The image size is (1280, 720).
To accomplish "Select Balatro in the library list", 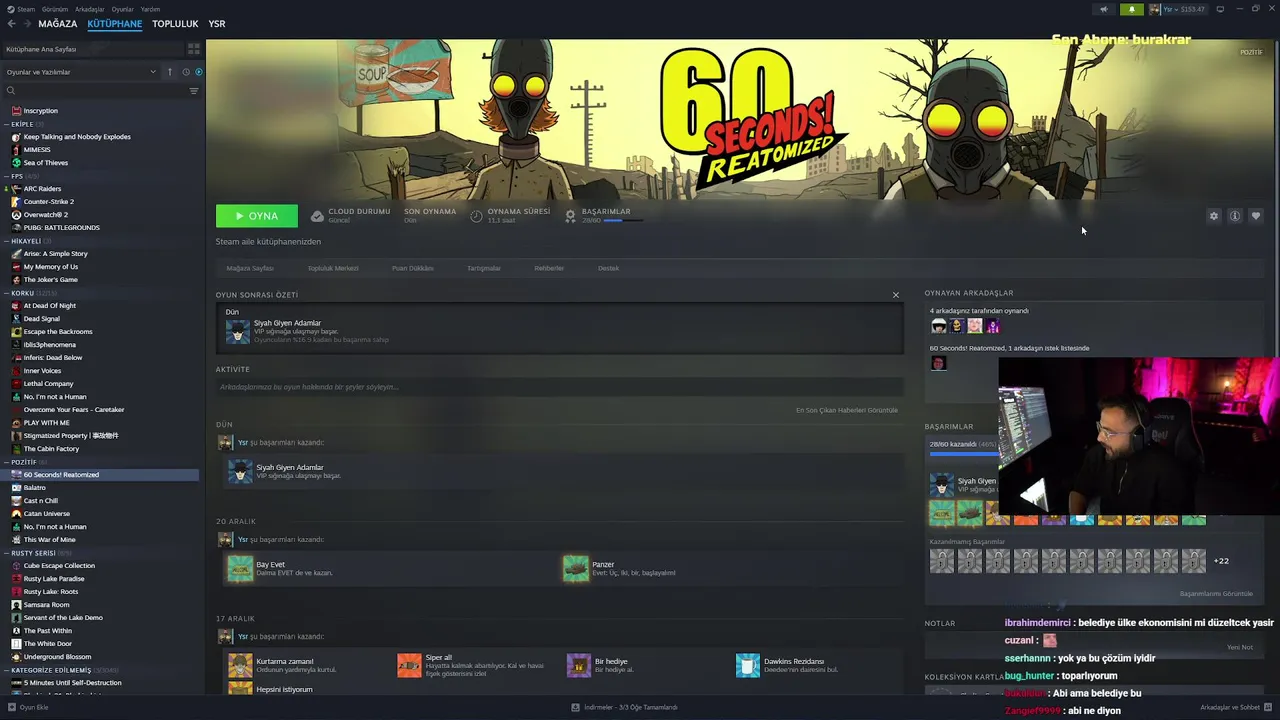I will point(35,487).
